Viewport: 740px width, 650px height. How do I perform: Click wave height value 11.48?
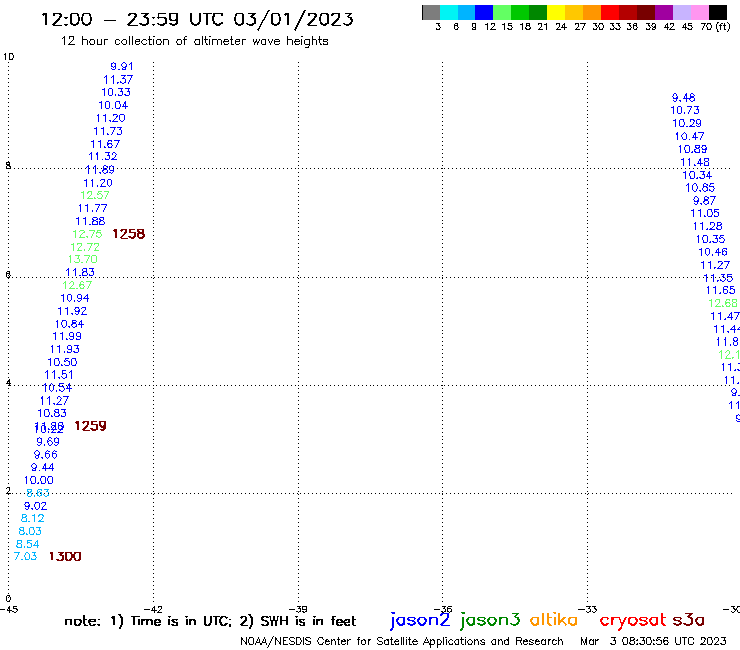point(695,162)
